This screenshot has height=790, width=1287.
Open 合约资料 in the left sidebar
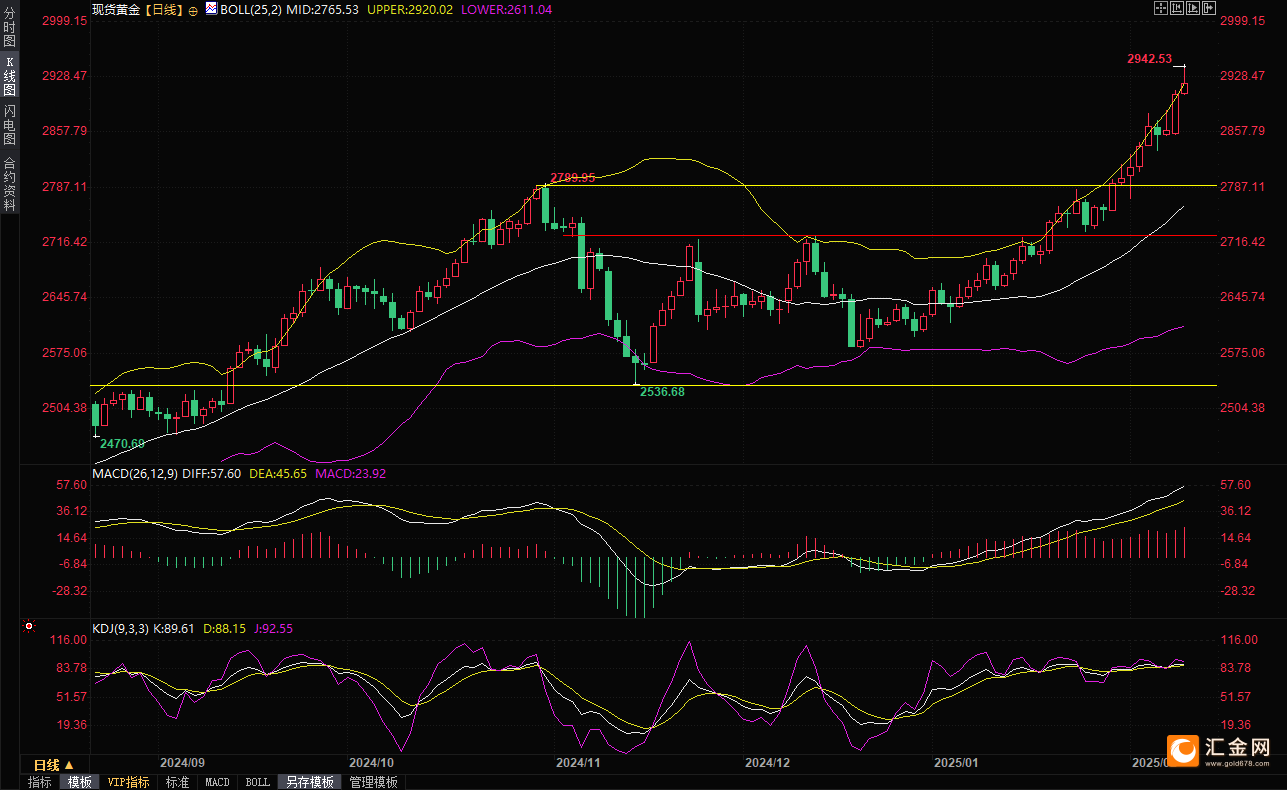tap(10, 183)
